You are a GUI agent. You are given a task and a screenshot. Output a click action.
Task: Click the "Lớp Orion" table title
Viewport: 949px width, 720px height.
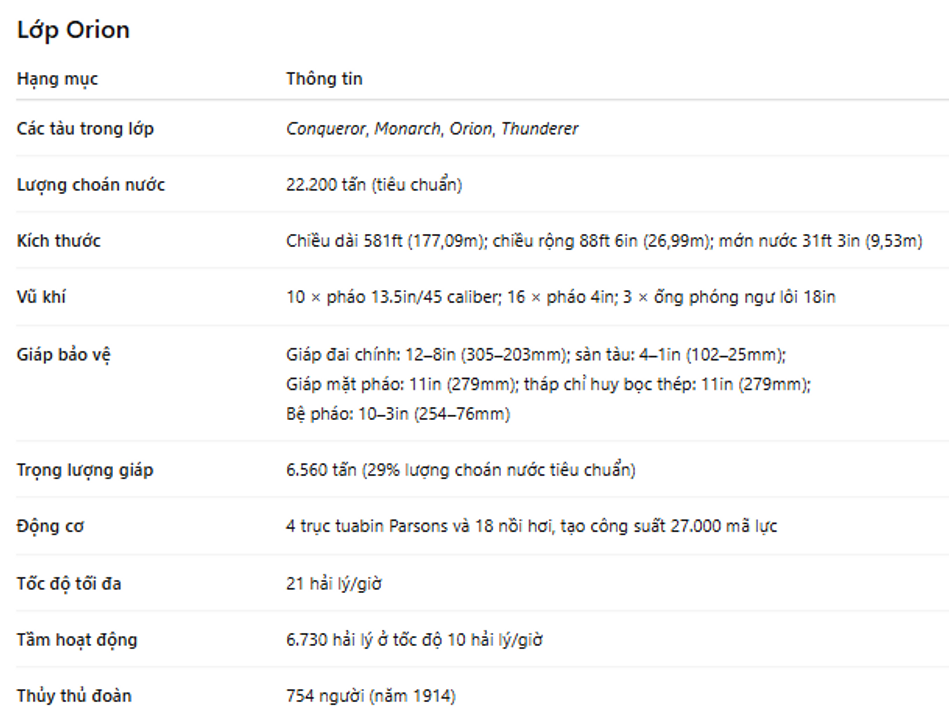(73, 31)
